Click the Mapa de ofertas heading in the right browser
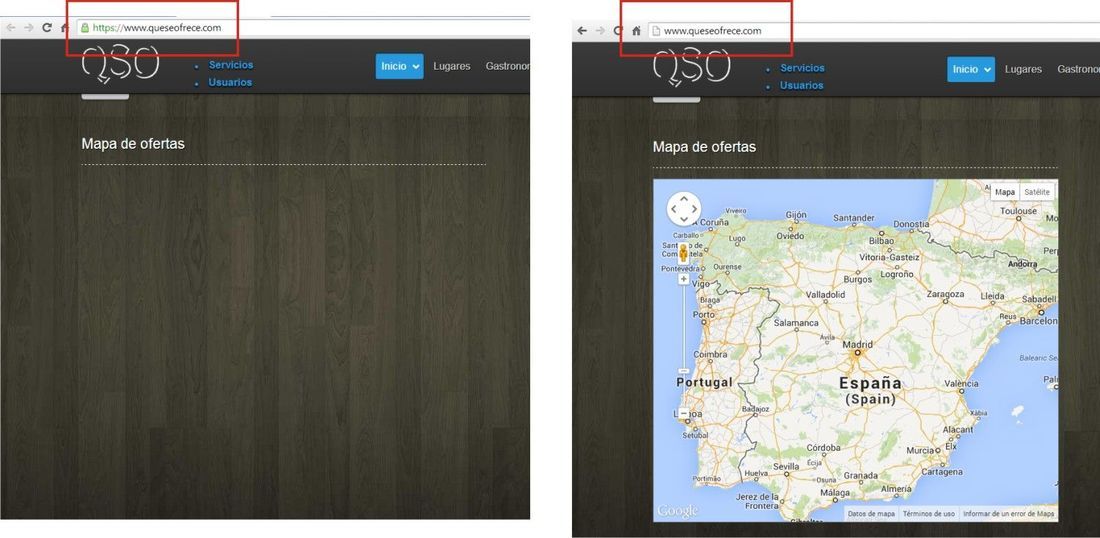1100x538 pixels. click(704, 147)
